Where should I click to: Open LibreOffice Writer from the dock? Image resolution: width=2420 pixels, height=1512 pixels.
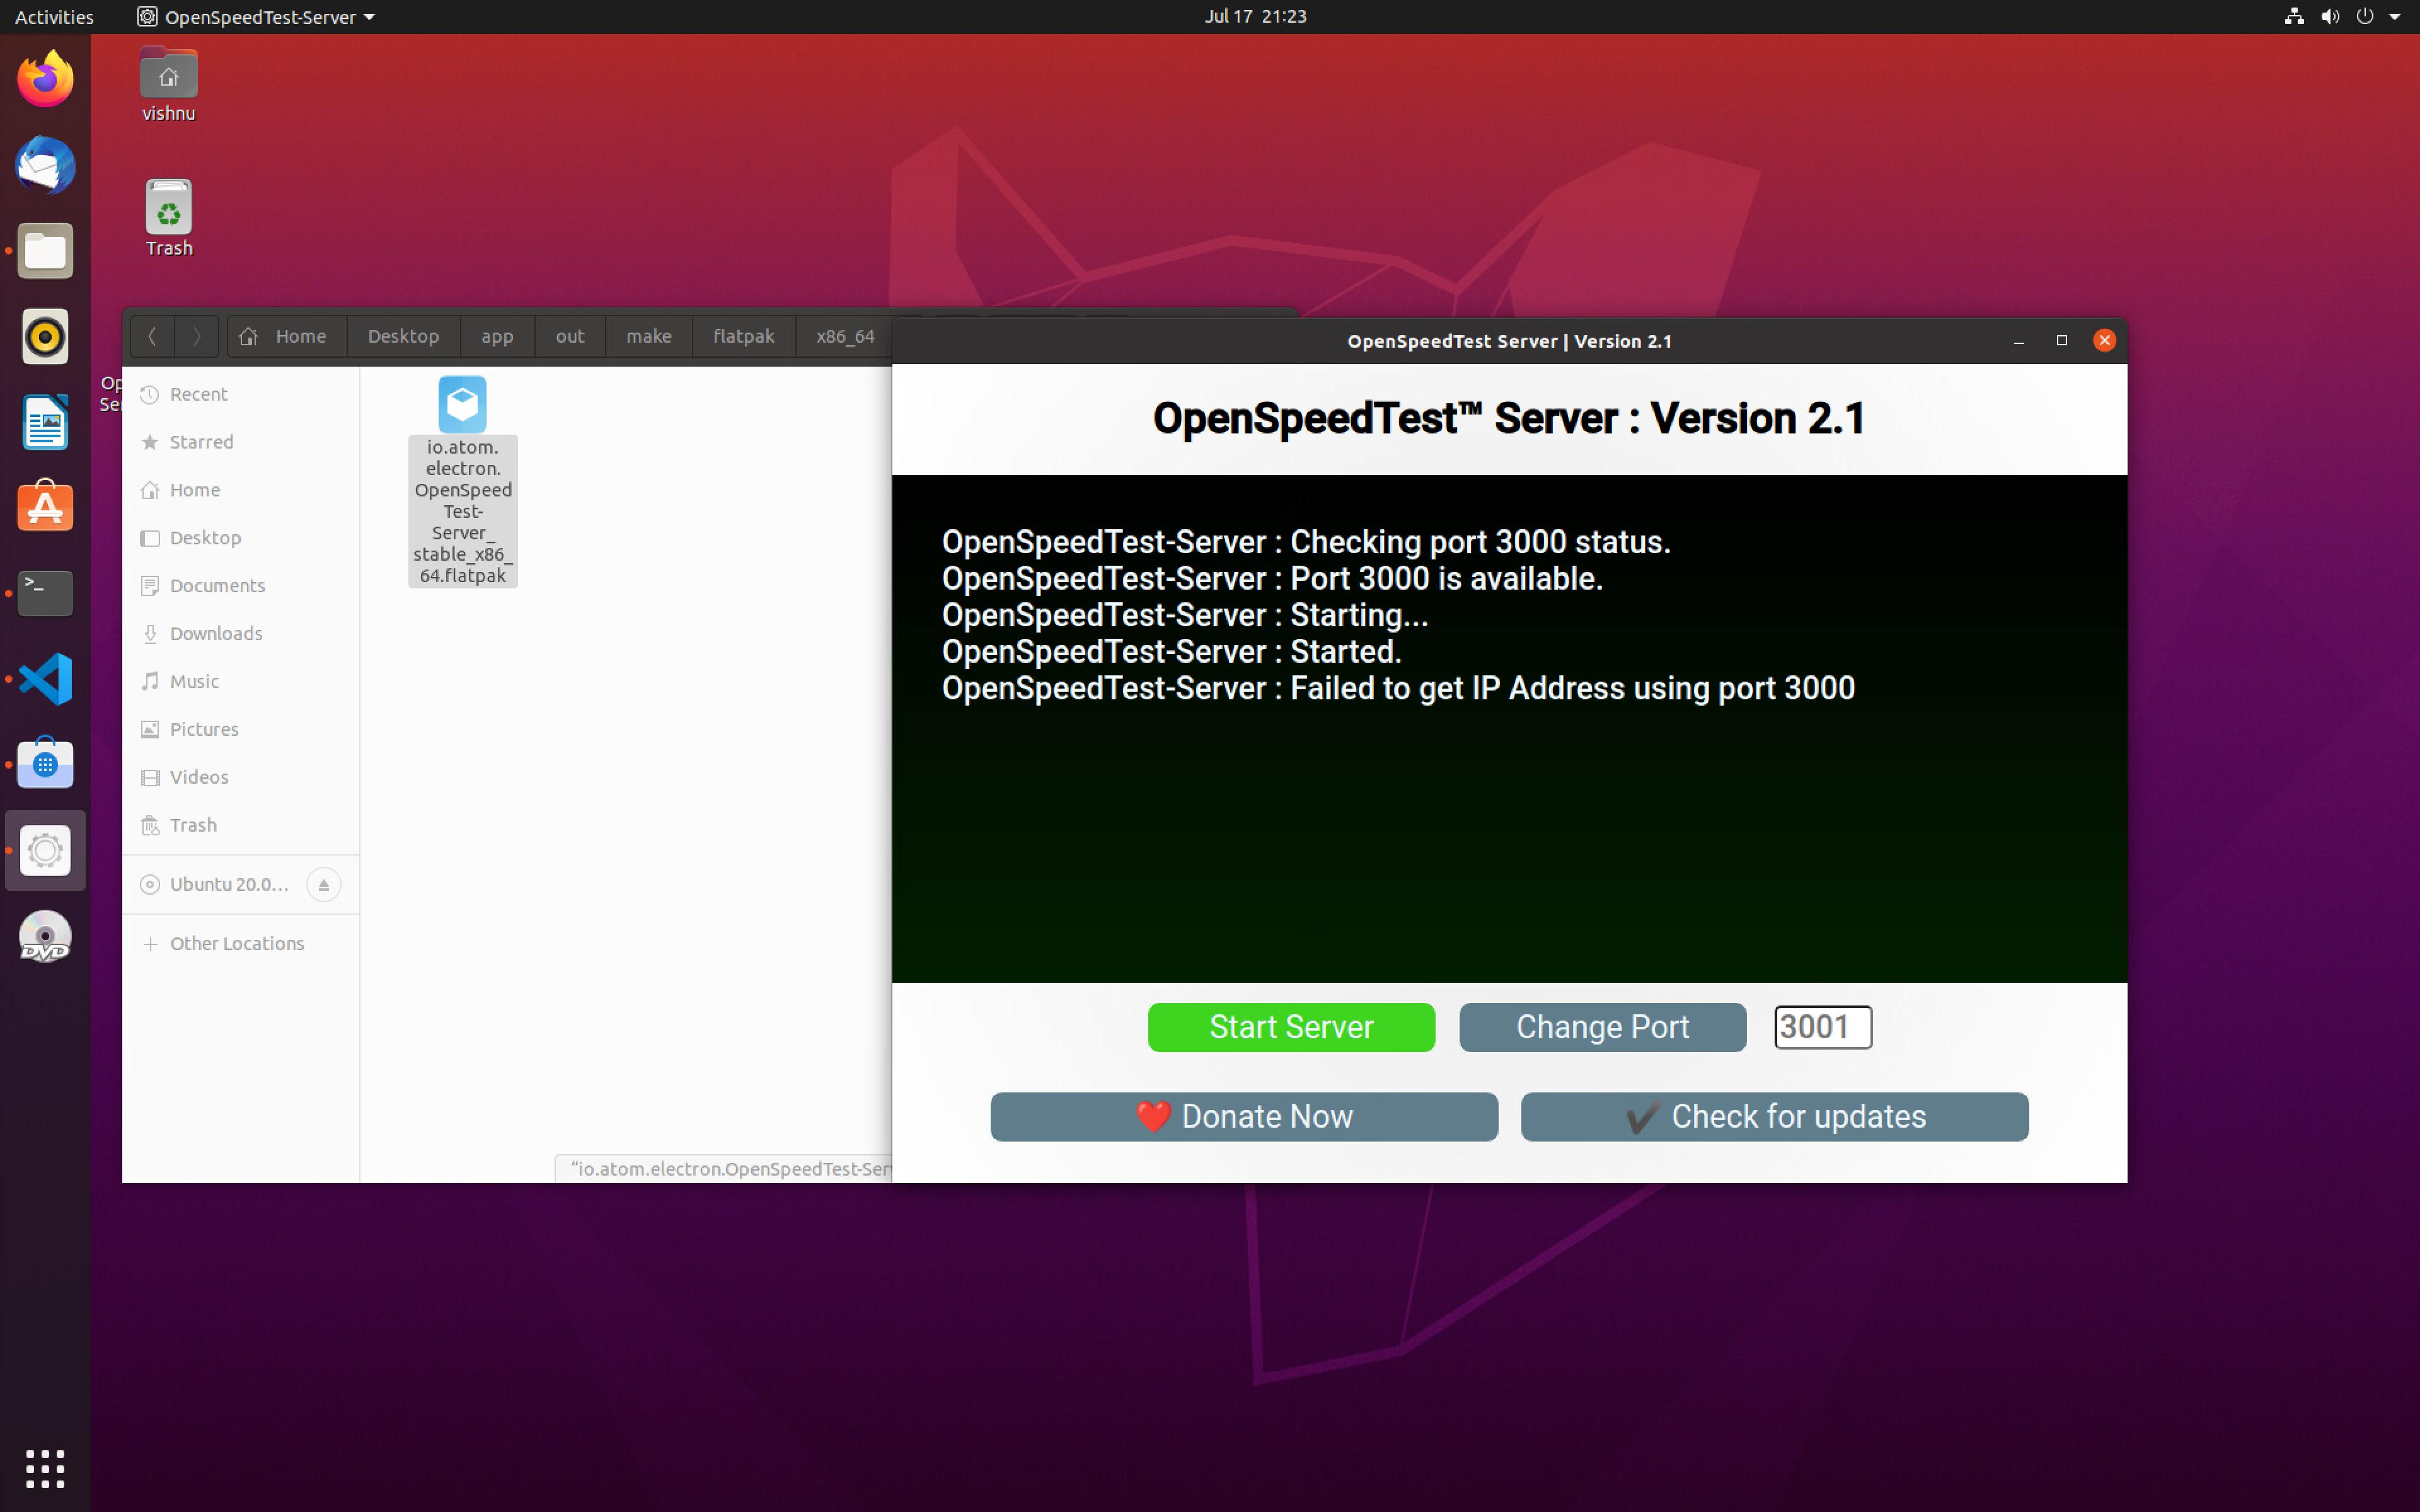coord(45,422)
